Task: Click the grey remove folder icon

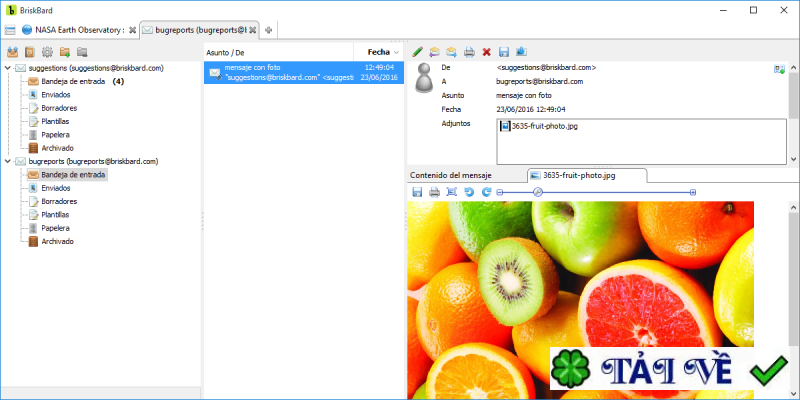Action: tap(82, 52)
